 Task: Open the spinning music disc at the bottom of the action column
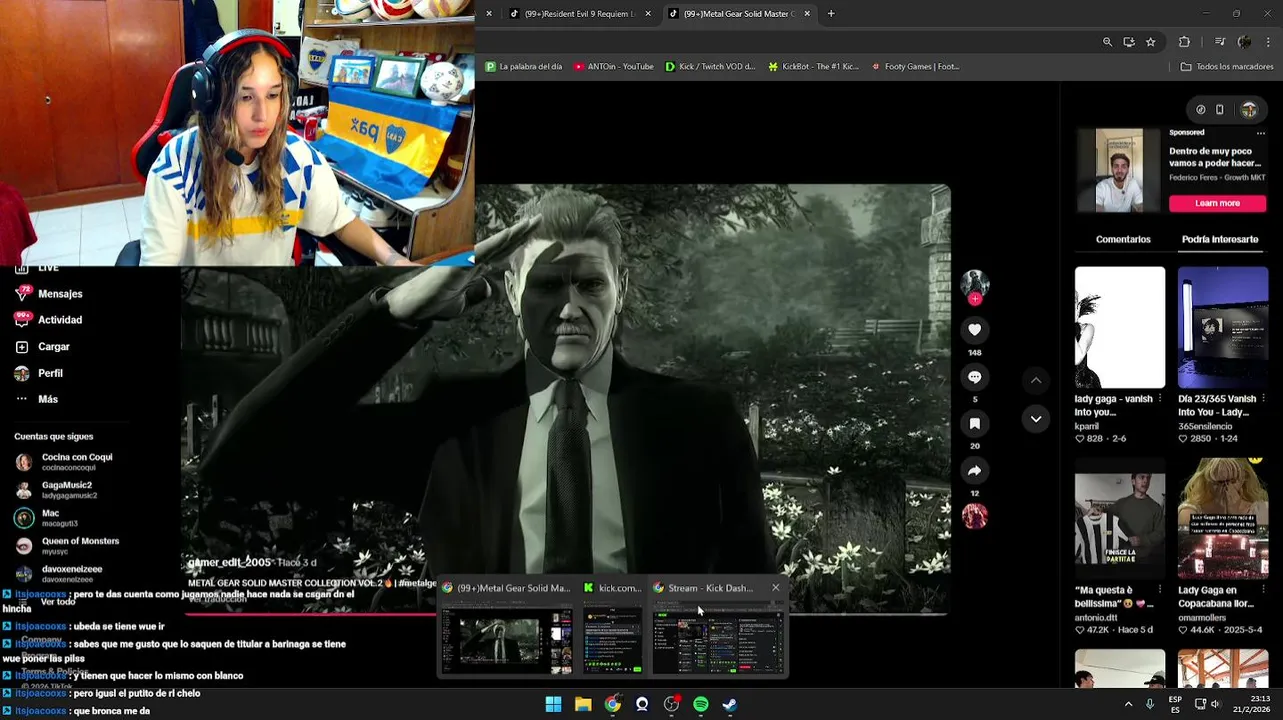pos(974,516)
